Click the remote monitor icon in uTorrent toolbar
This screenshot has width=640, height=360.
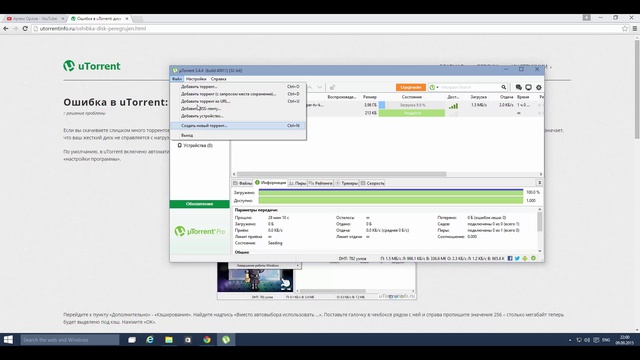coord(529,87)
